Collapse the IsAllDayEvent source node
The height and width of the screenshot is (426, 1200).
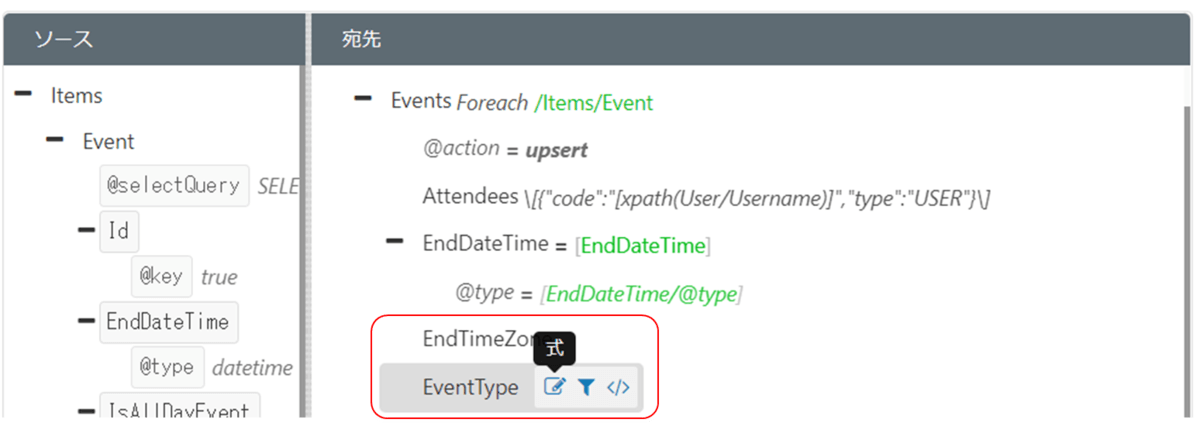tap(87, 411)
